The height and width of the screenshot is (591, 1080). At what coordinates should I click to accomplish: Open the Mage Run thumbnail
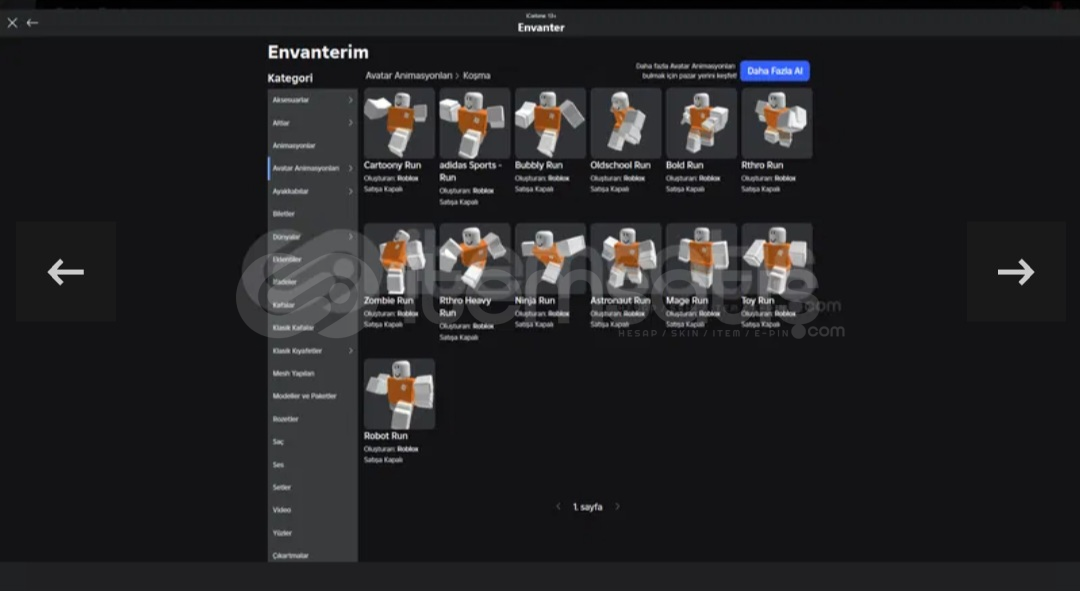701,258
